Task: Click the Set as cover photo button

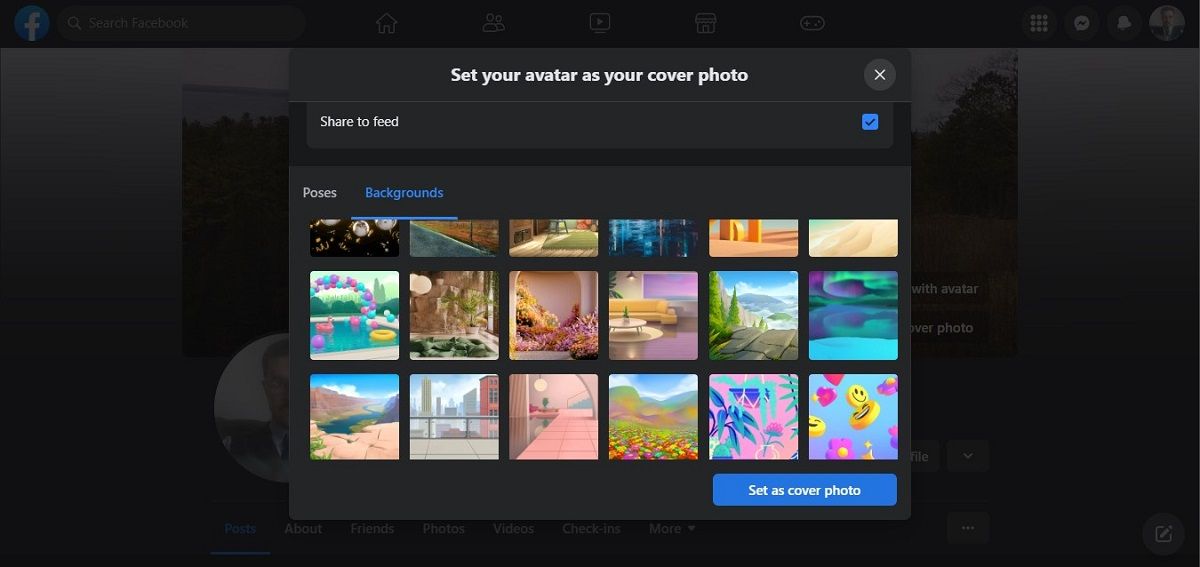Action: coord(804,490)
